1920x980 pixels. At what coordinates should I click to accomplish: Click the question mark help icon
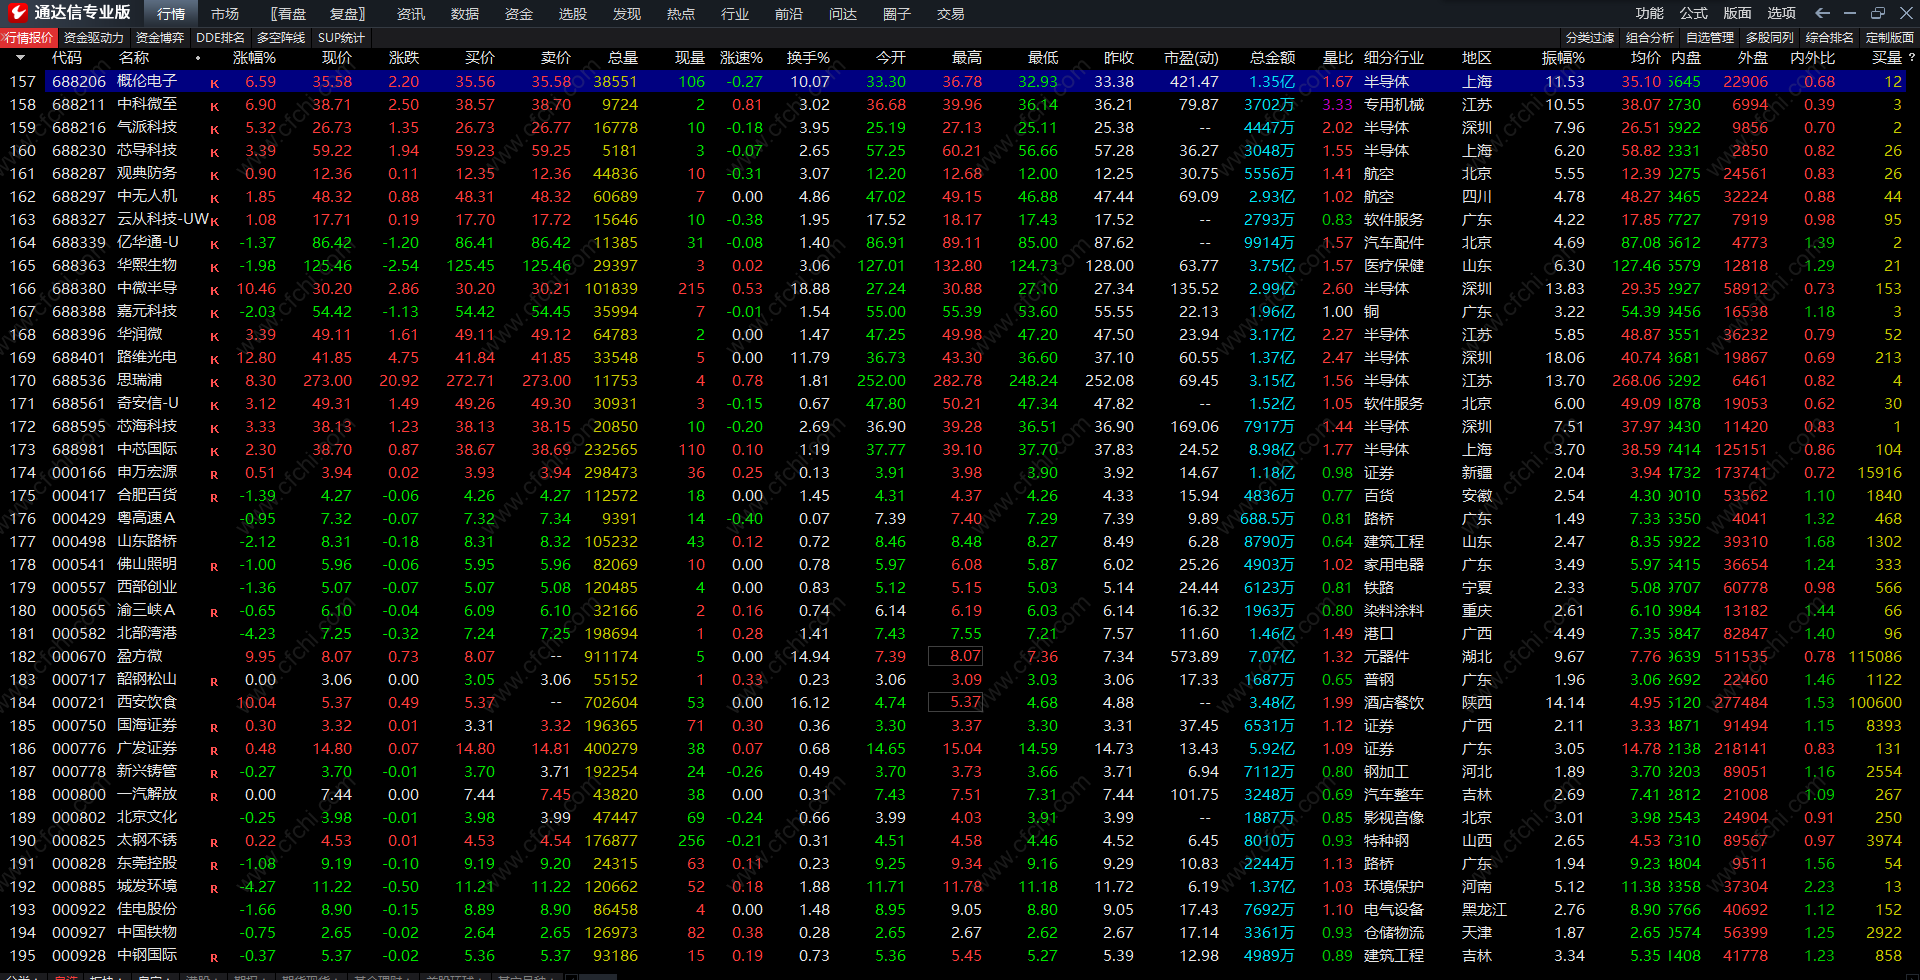pyautogui.click(x=1911, y=58)
